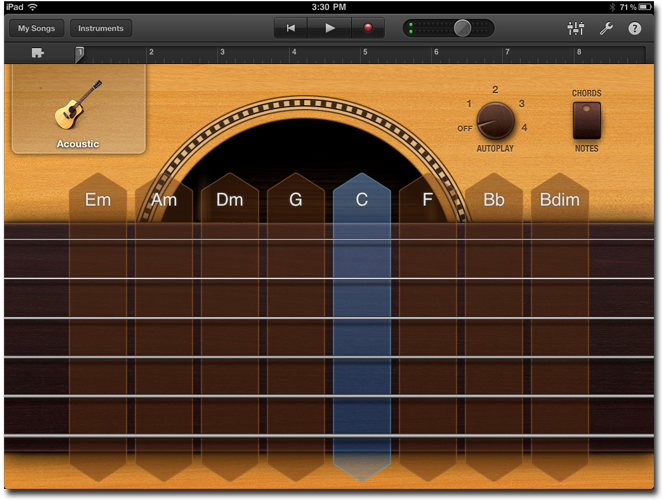Click bar 2 on the ruler
Viewport: 663px width, 500px height.
tap(151, 52)
